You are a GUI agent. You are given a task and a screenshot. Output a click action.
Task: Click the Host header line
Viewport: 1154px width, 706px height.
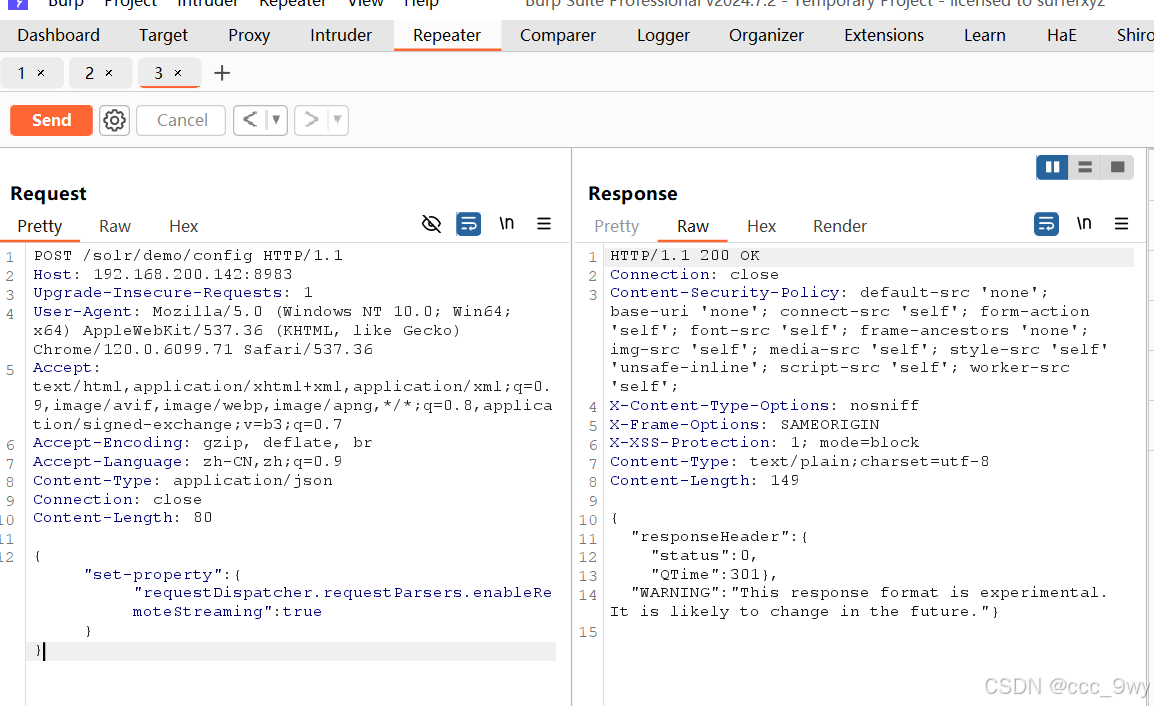163,275
